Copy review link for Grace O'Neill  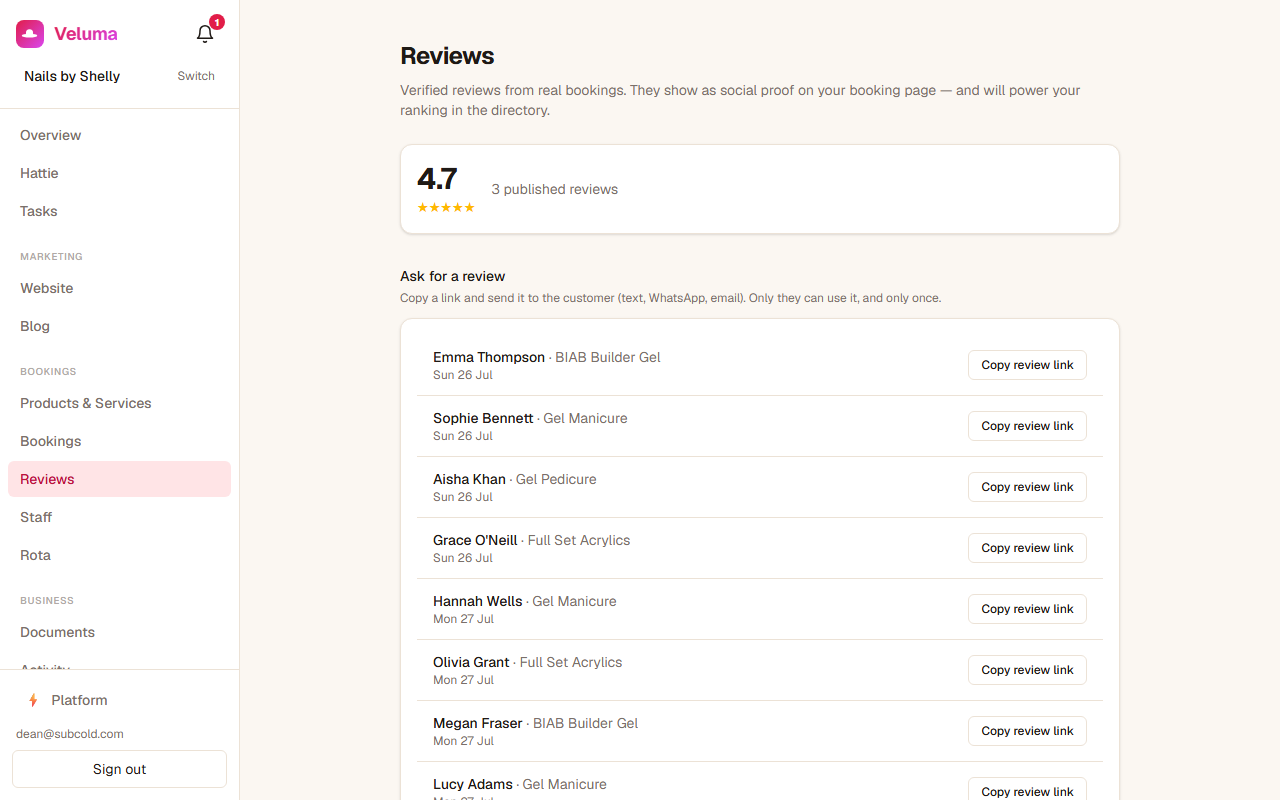point(1027,548)
